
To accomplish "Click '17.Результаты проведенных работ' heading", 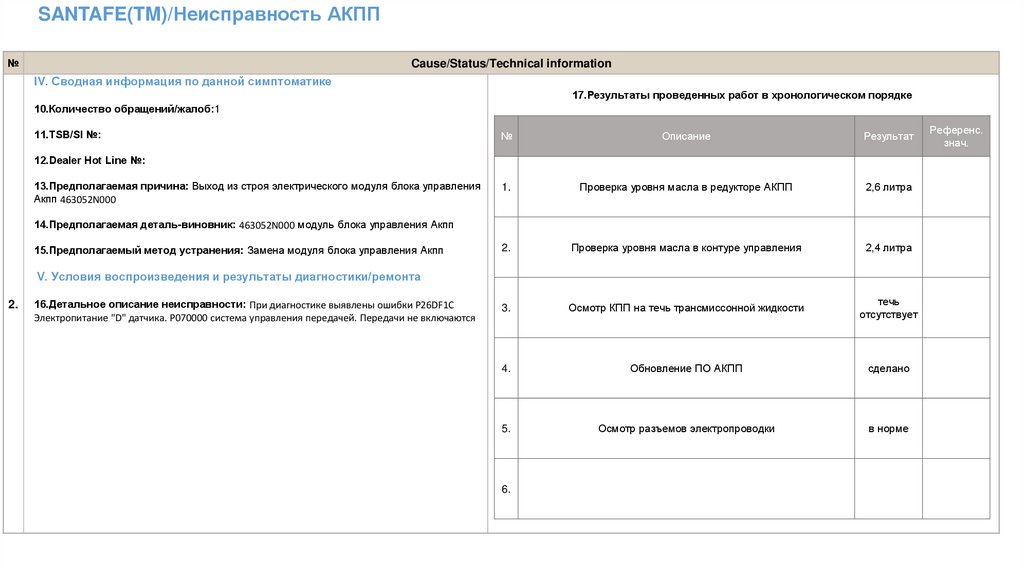I will tap(742, 95).
